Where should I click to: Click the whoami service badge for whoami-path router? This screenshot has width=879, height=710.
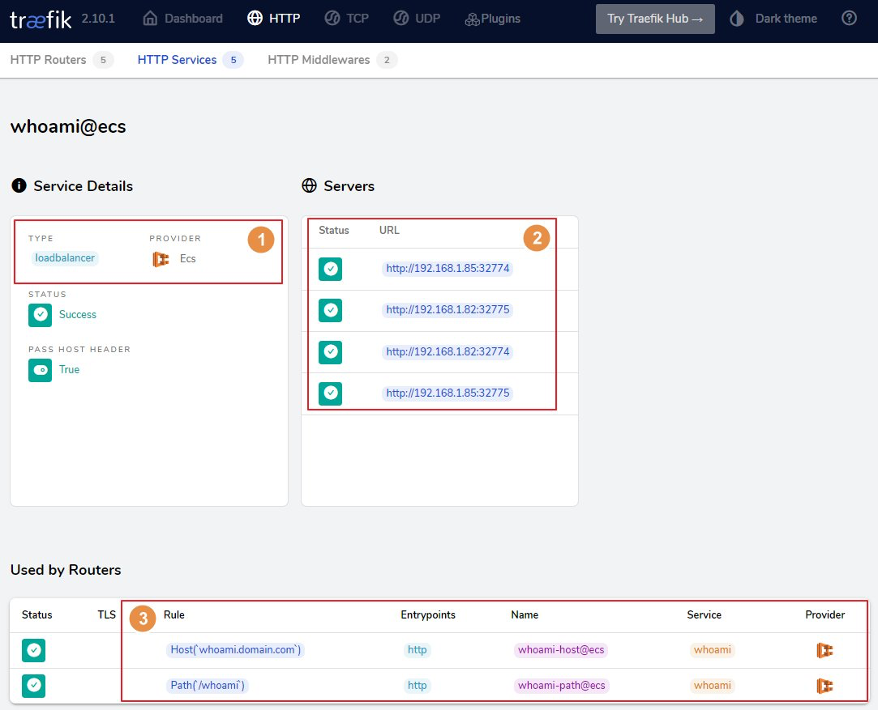click(x=711, y=685)
